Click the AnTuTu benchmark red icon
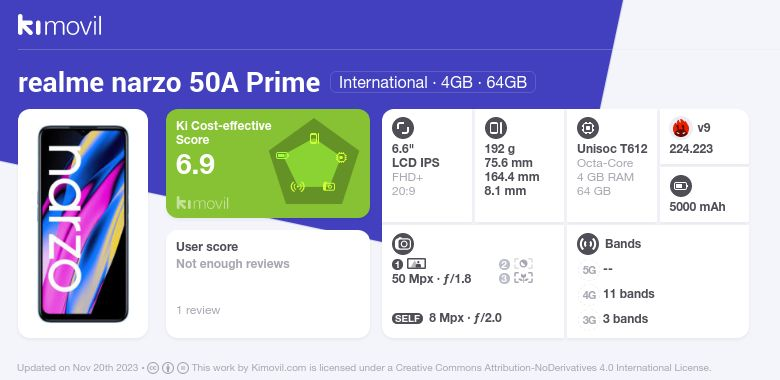Image resolution: width=780 pixels, height=380 pixels. tap(680, 128)
